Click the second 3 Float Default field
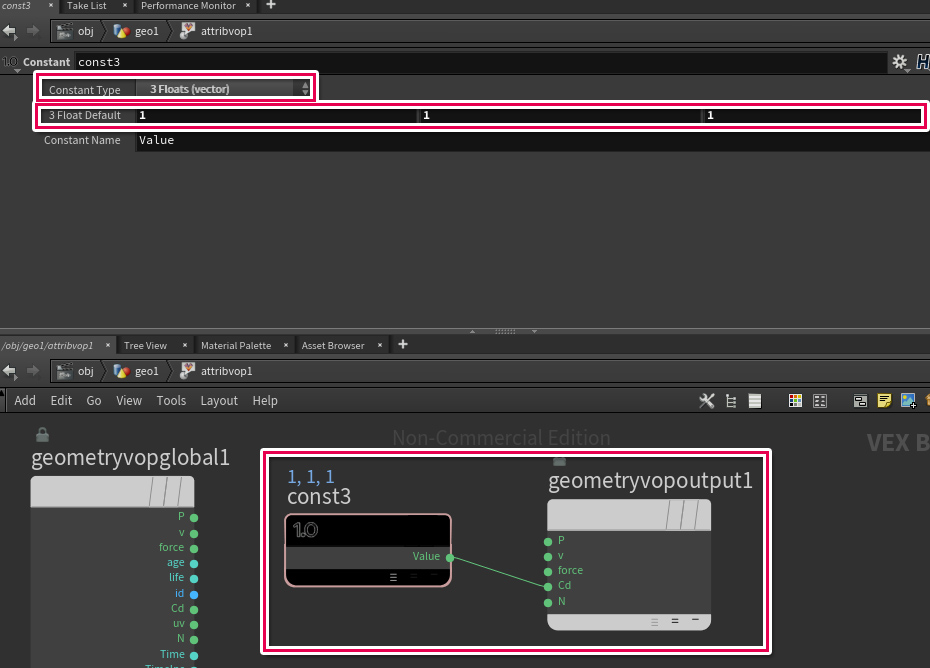Screen dimensions: 930x668 561,115
